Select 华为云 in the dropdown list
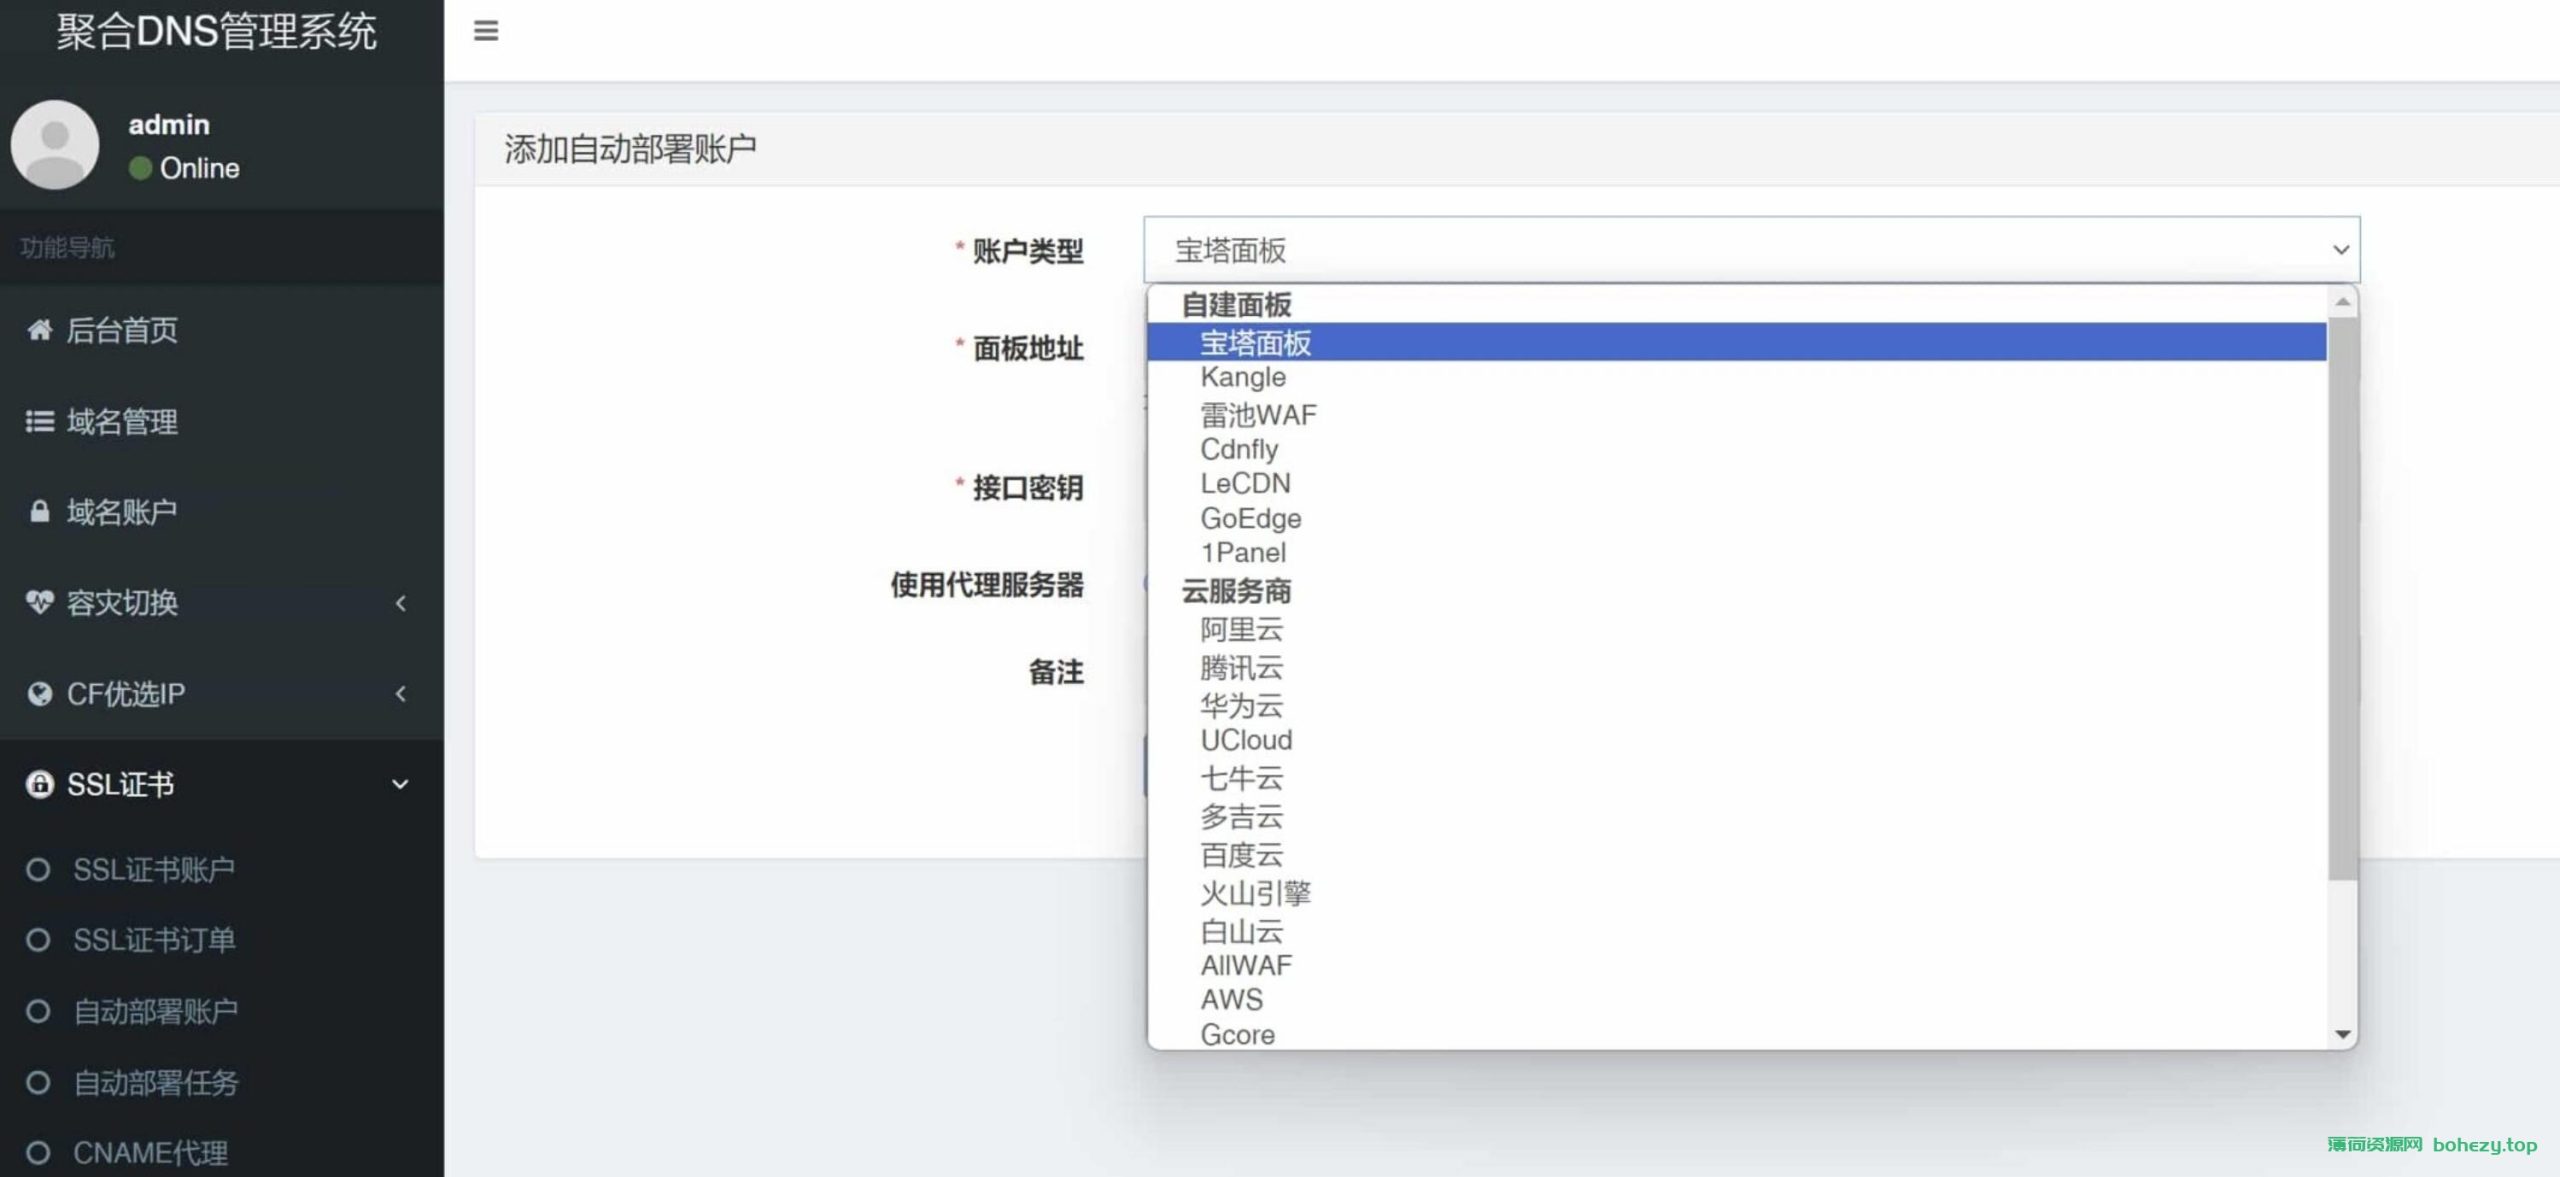This screenshot has width=2560, height=1177. (x=1737, y=705)
